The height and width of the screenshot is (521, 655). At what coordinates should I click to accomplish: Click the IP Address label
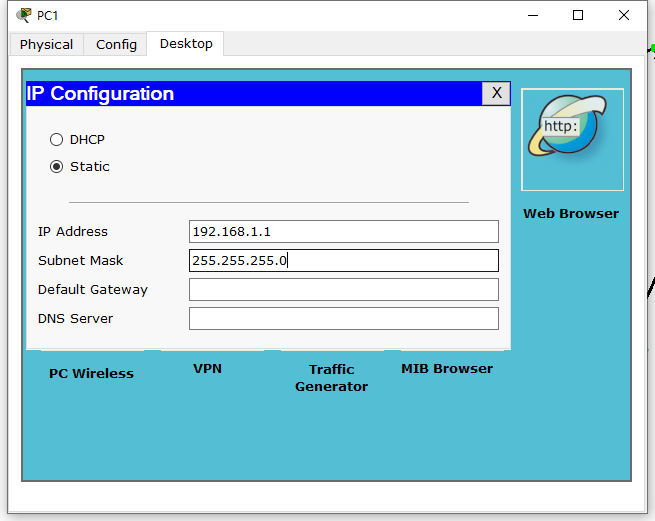(x=73, y=231)
